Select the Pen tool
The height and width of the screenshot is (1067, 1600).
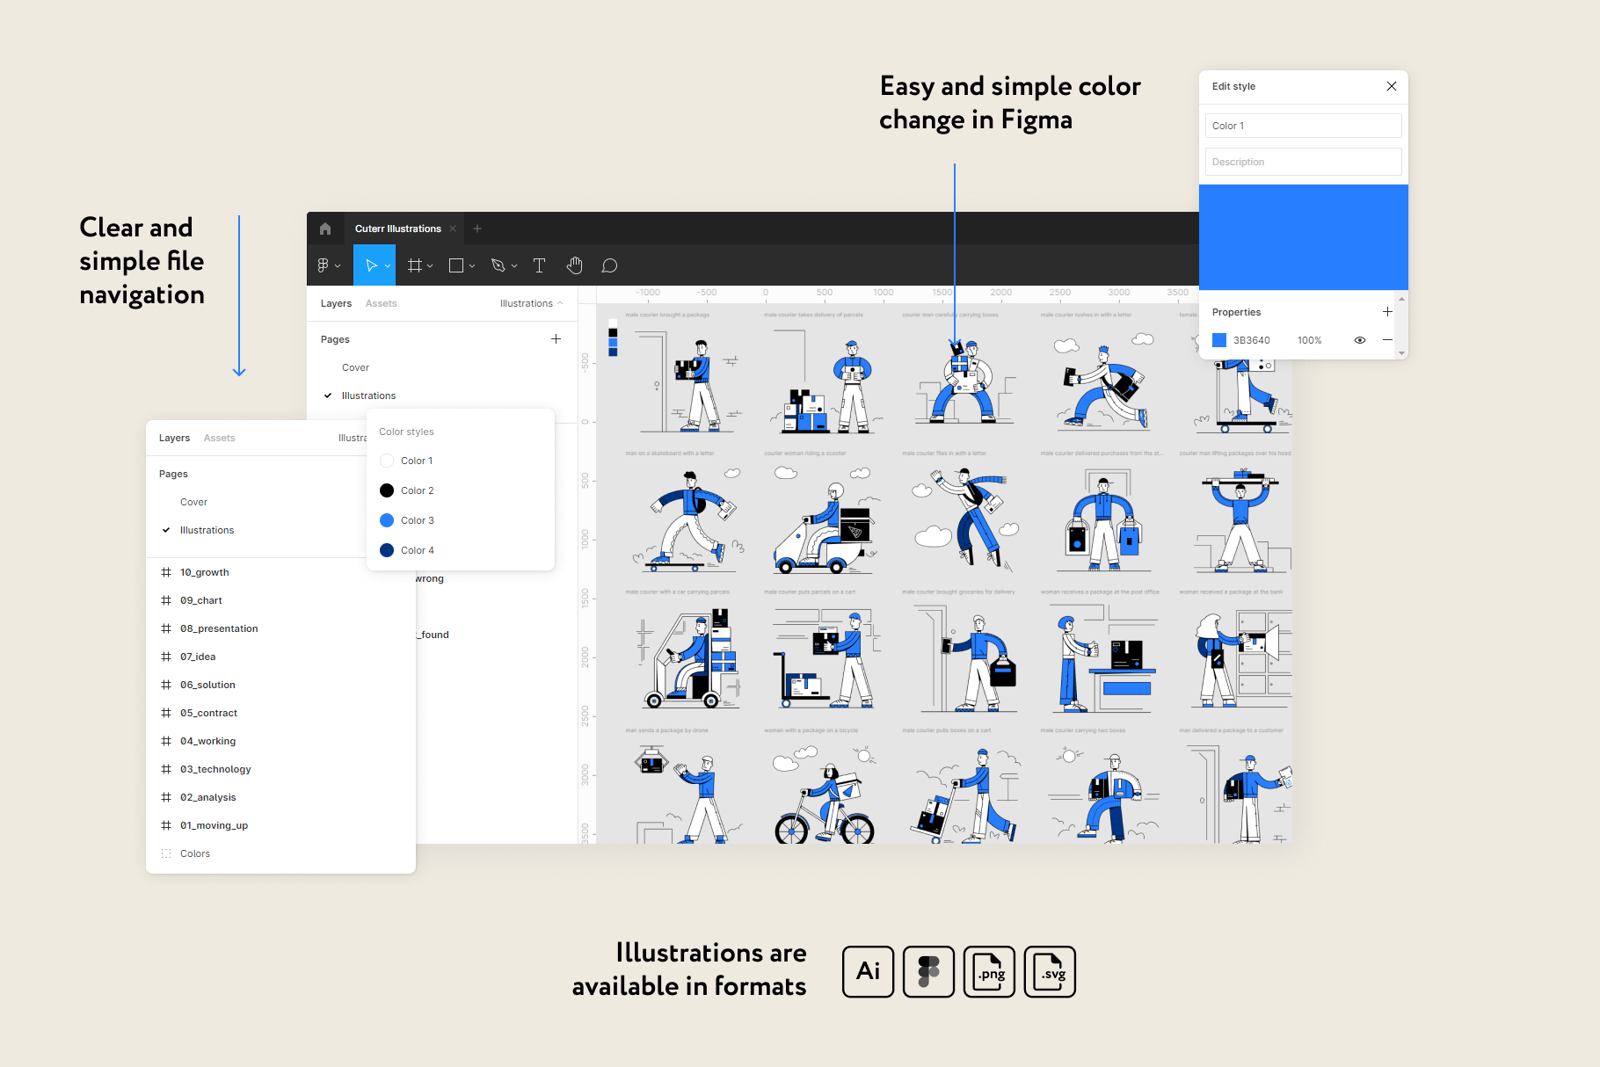[498, 266]
